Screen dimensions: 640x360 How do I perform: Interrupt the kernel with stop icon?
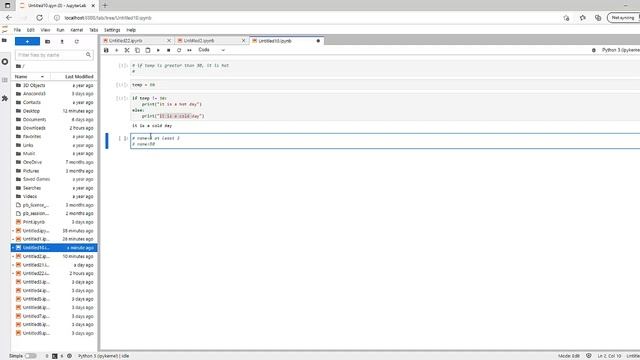click(x=169, y=50)
